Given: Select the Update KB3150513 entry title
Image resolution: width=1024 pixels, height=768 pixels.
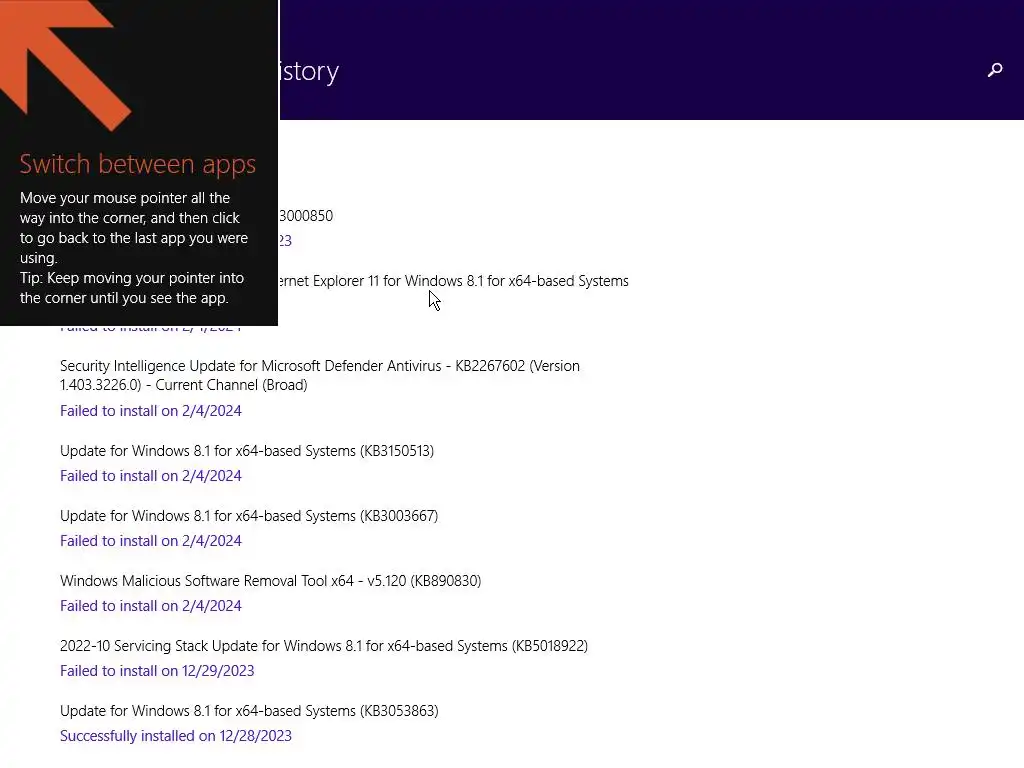Looking at the screenshot, I should point(247,451).
